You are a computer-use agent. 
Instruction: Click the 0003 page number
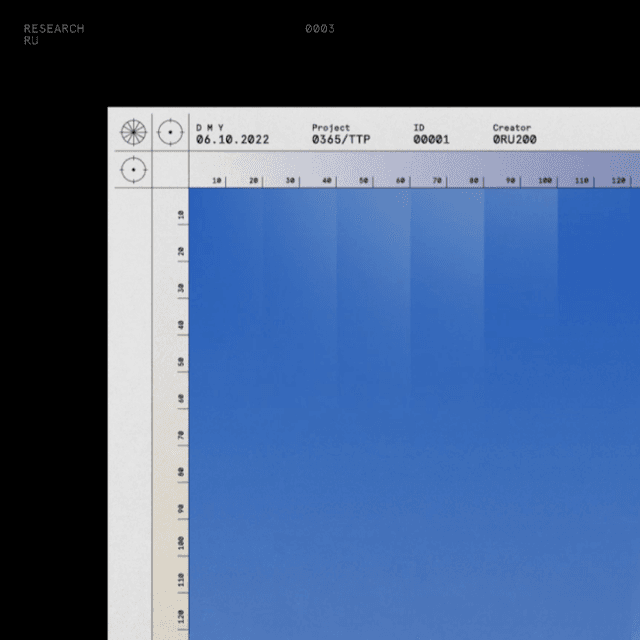click(320, 29)
